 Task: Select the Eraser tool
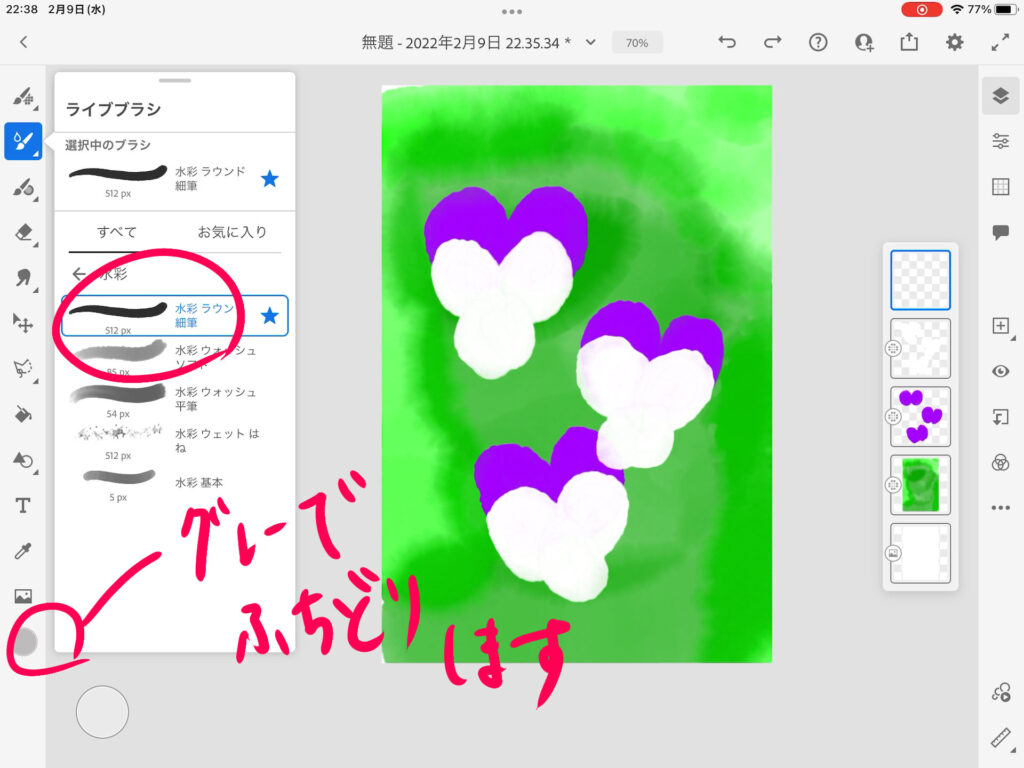(x=22, y=232)
